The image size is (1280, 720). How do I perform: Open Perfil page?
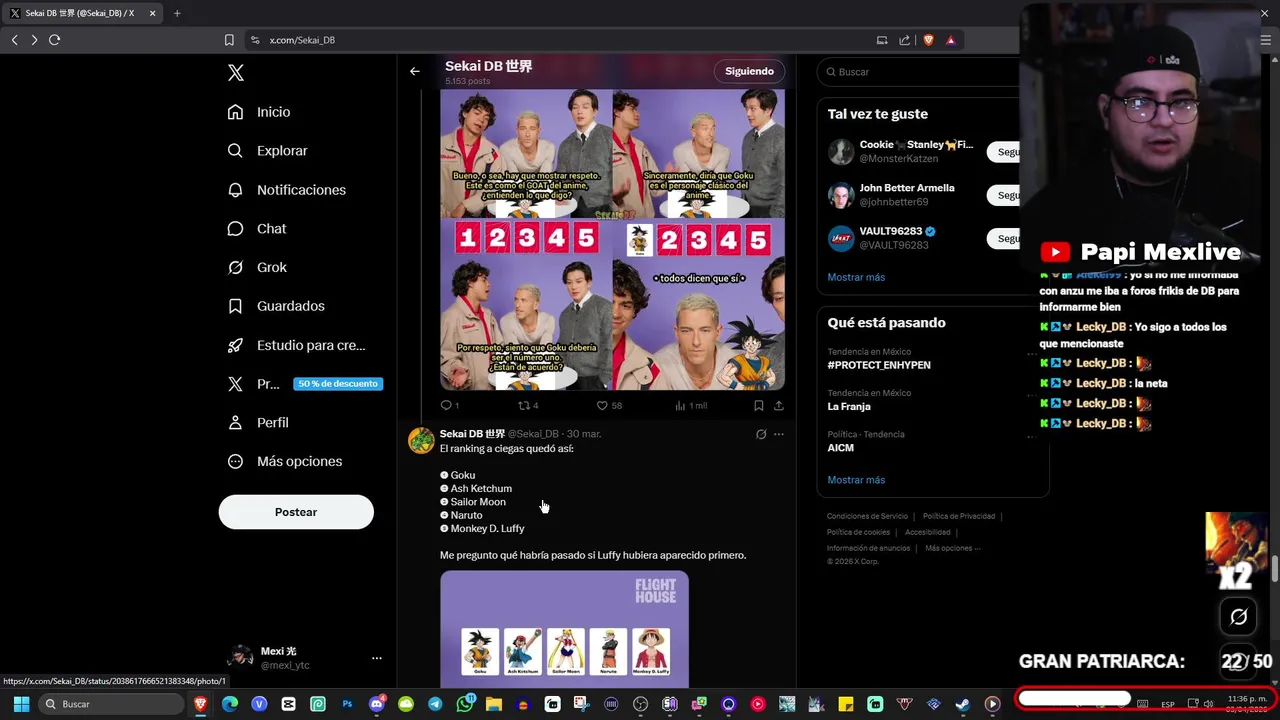click(258, 423)
